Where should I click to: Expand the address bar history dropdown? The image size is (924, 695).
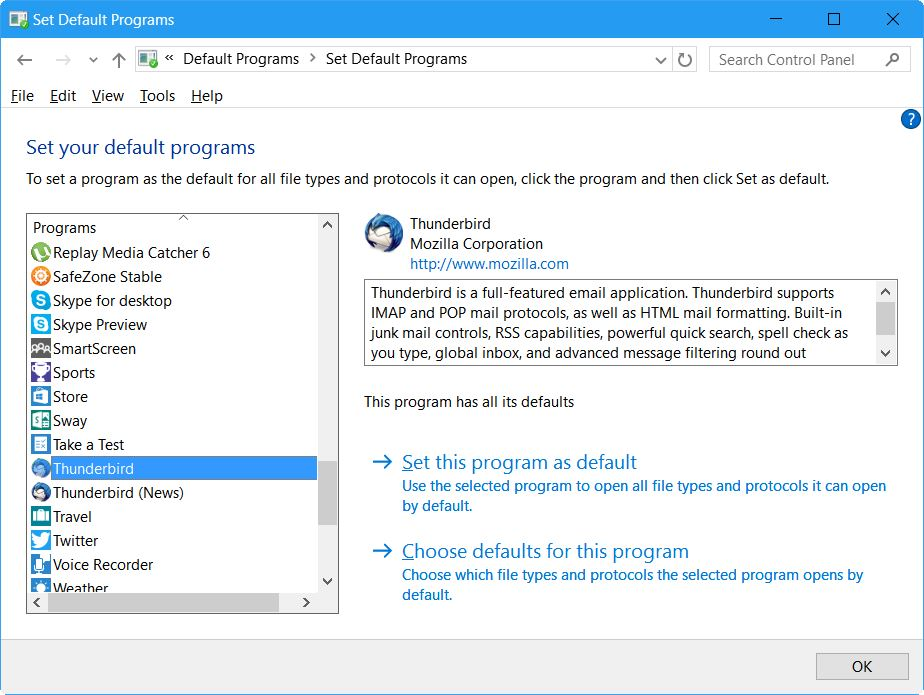point(661,60)
